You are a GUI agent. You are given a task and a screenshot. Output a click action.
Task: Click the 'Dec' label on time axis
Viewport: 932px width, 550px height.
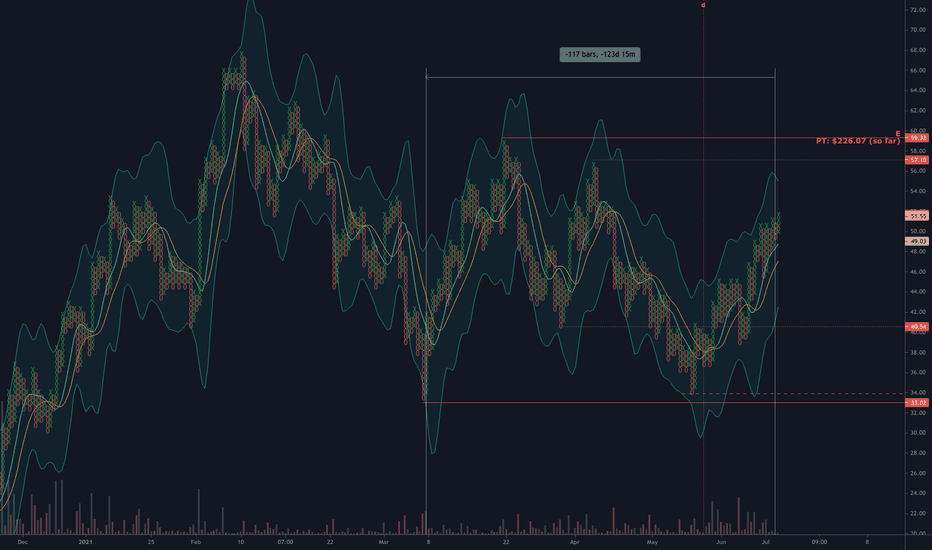[23, 542]
